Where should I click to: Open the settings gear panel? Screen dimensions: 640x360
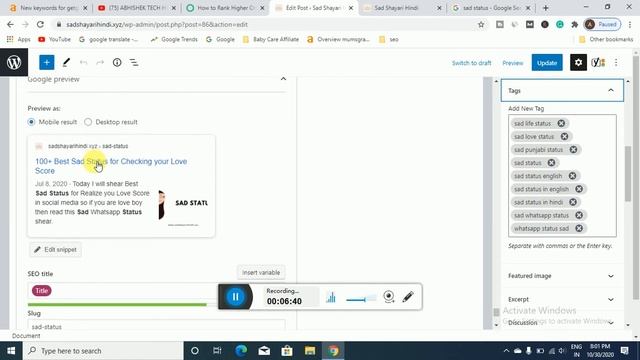pos(578,62)
